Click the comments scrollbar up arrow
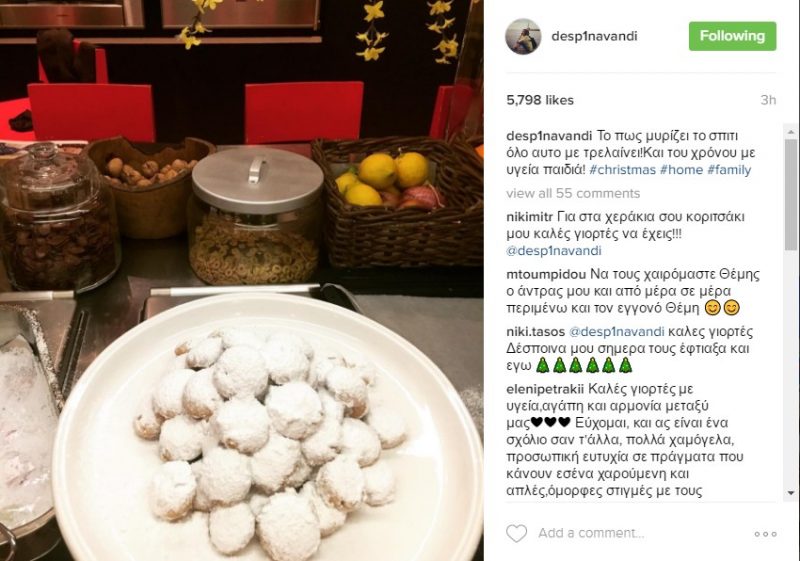 pos(791,133)
